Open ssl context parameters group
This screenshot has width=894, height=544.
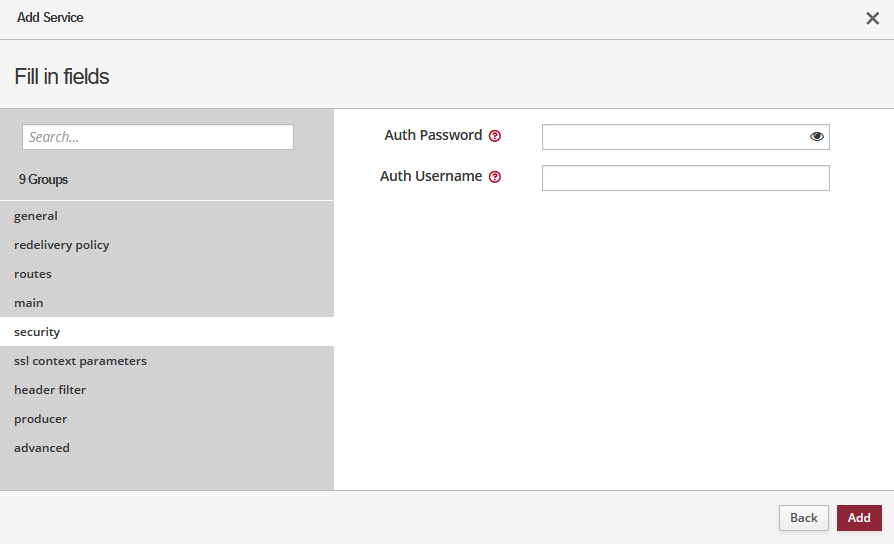(x=80, y=361)
